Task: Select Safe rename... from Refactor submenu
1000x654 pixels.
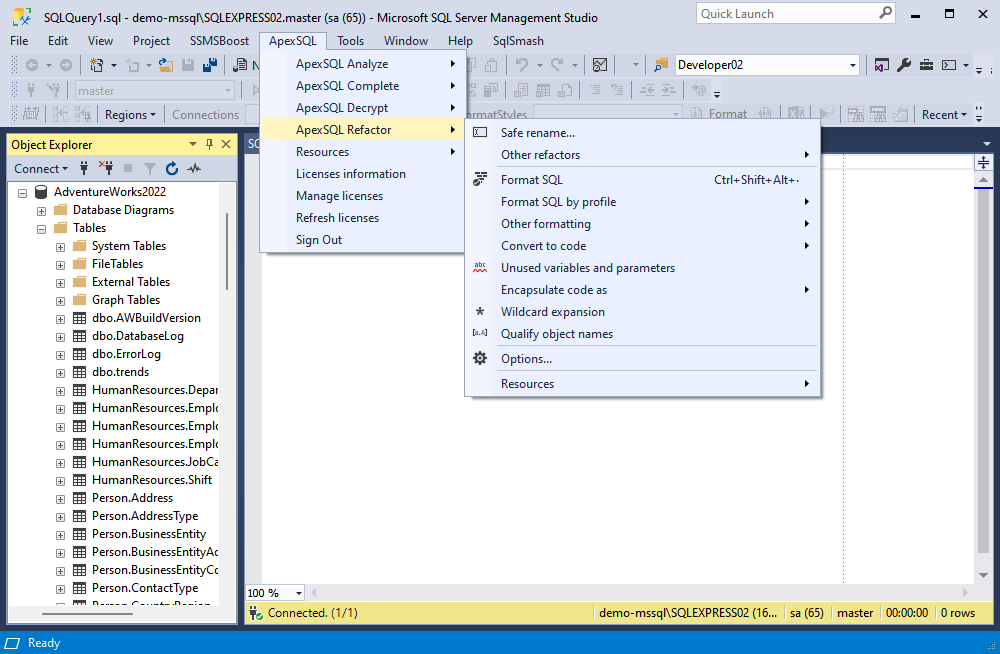Action: 642,133
